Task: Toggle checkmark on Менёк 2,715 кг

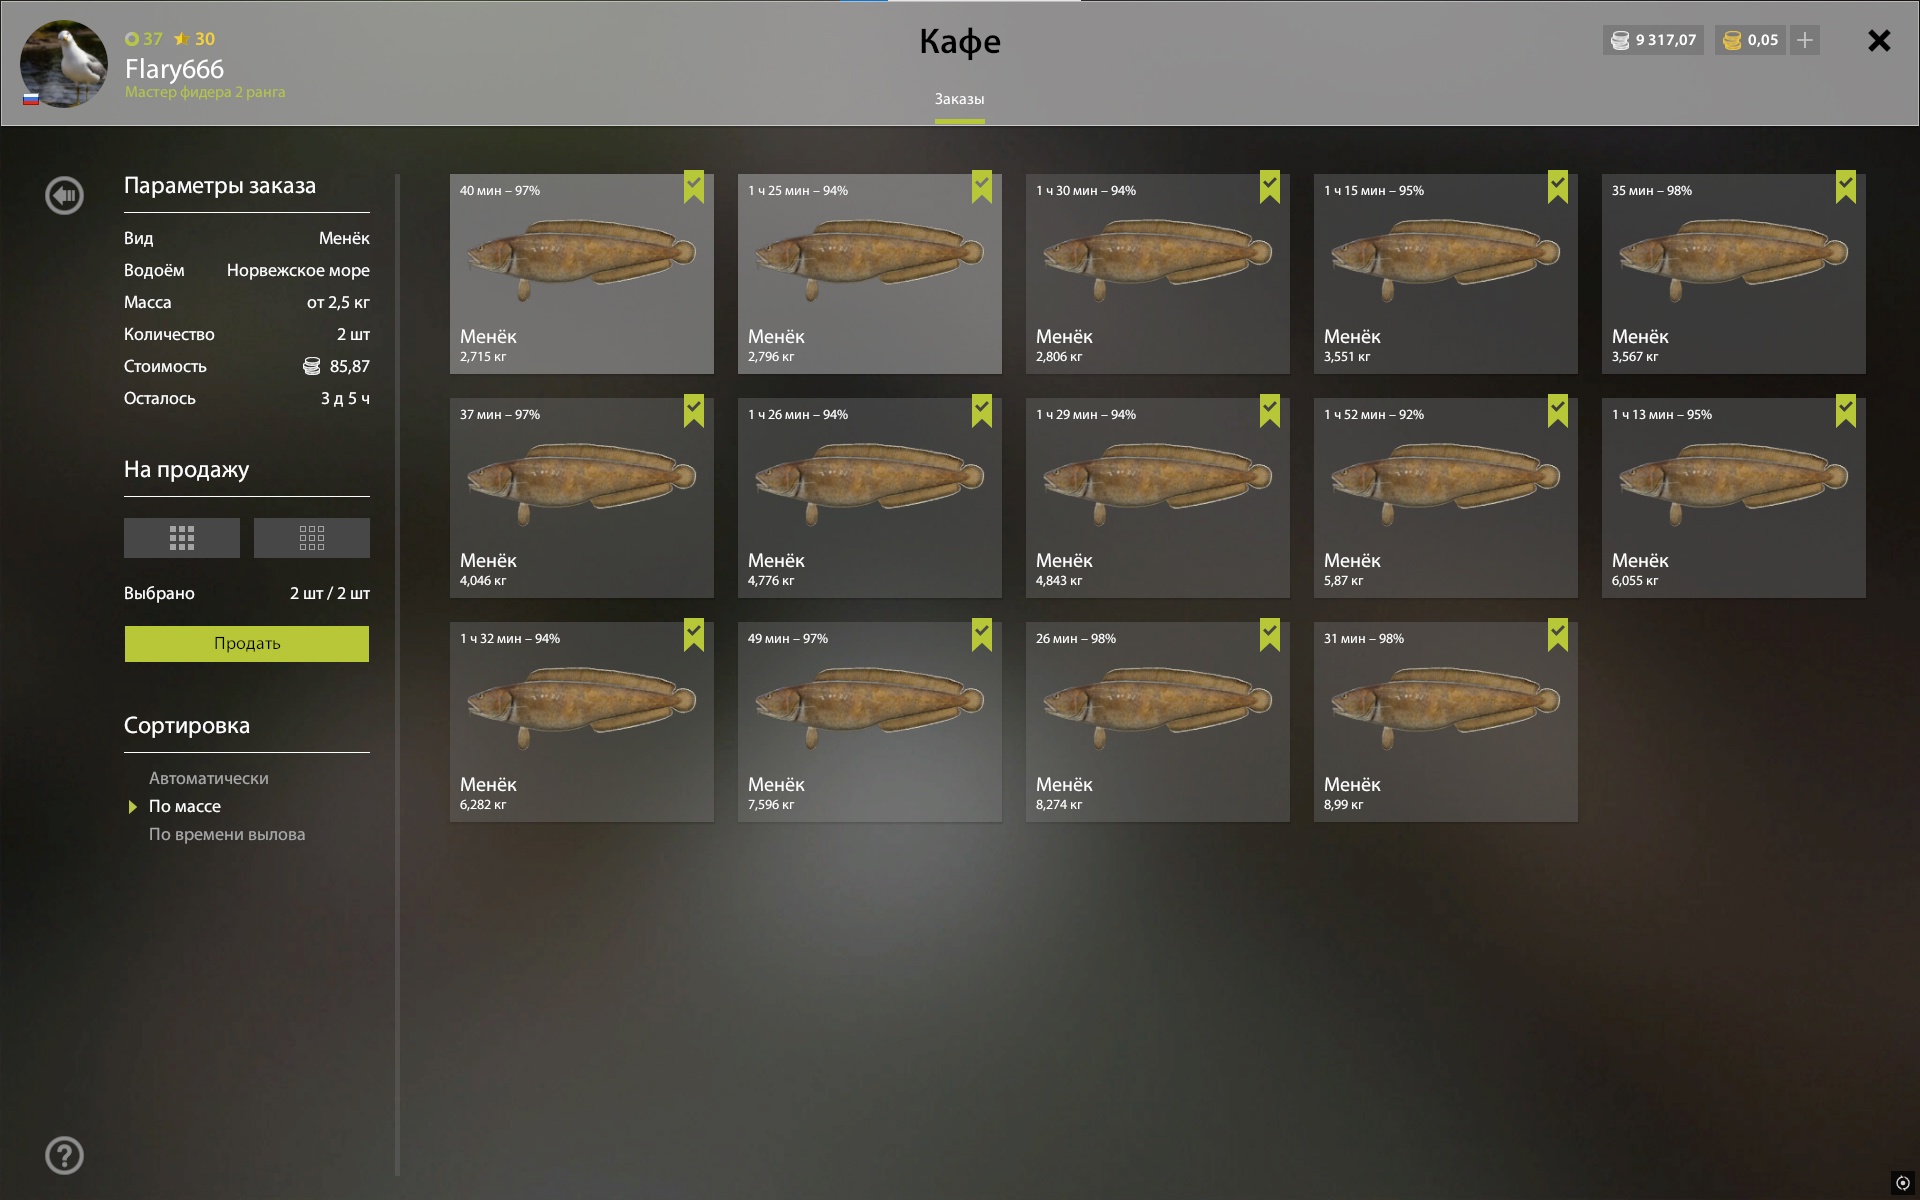Action: tap(694, 186)
